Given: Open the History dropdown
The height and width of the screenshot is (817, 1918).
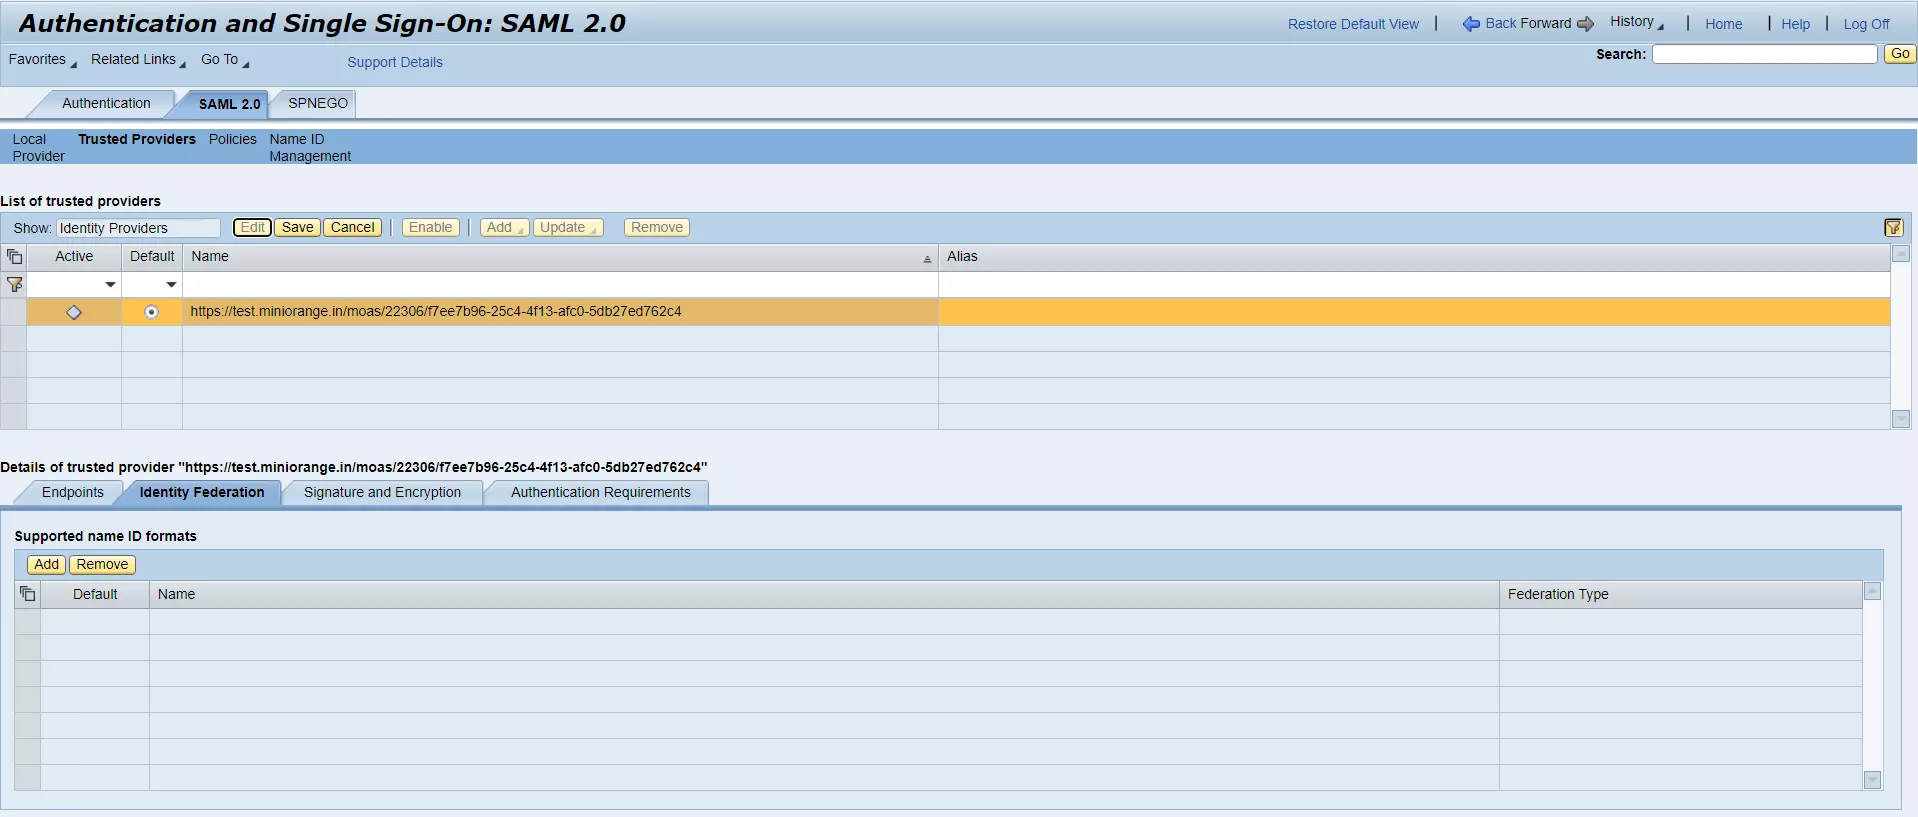Looking at the screenshot, I should click(1637, 22).
